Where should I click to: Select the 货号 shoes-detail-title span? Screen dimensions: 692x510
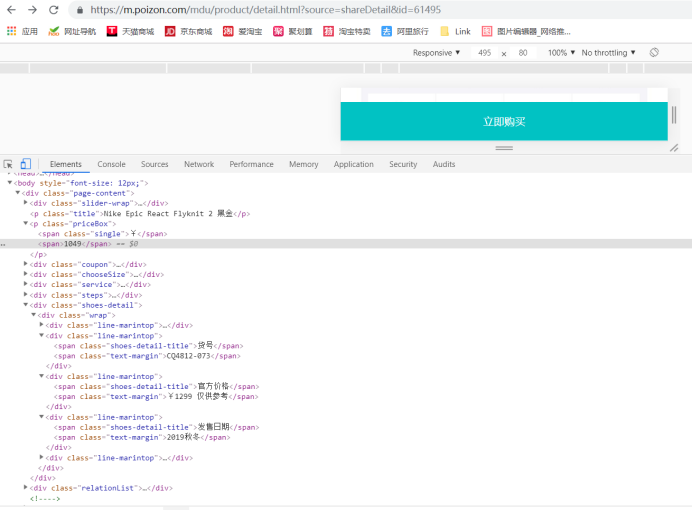(148, 346)
